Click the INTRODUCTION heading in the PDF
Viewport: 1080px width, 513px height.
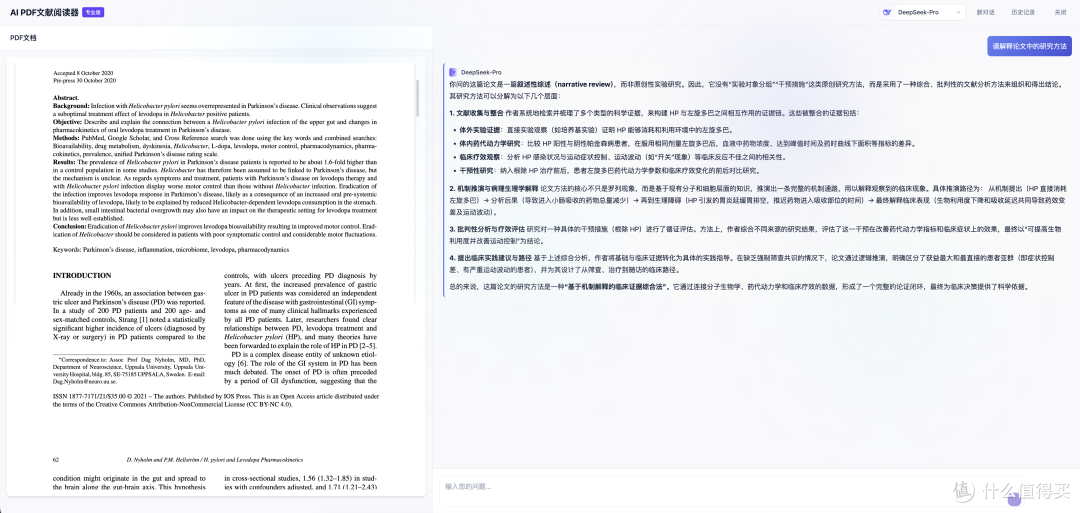(82, 275)
